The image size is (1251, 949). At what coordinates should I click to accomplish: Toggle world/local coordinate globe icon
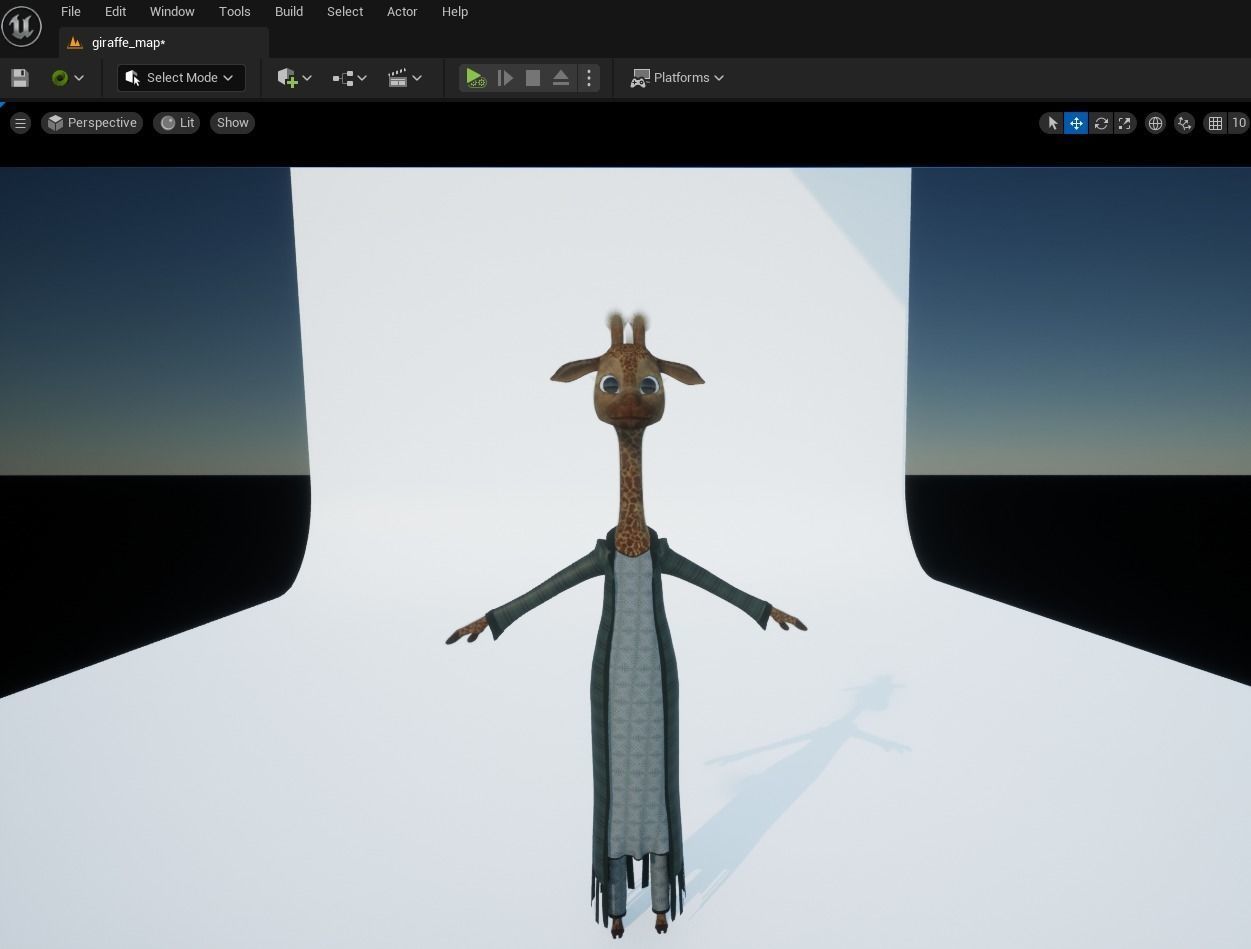coord(1155,123)
